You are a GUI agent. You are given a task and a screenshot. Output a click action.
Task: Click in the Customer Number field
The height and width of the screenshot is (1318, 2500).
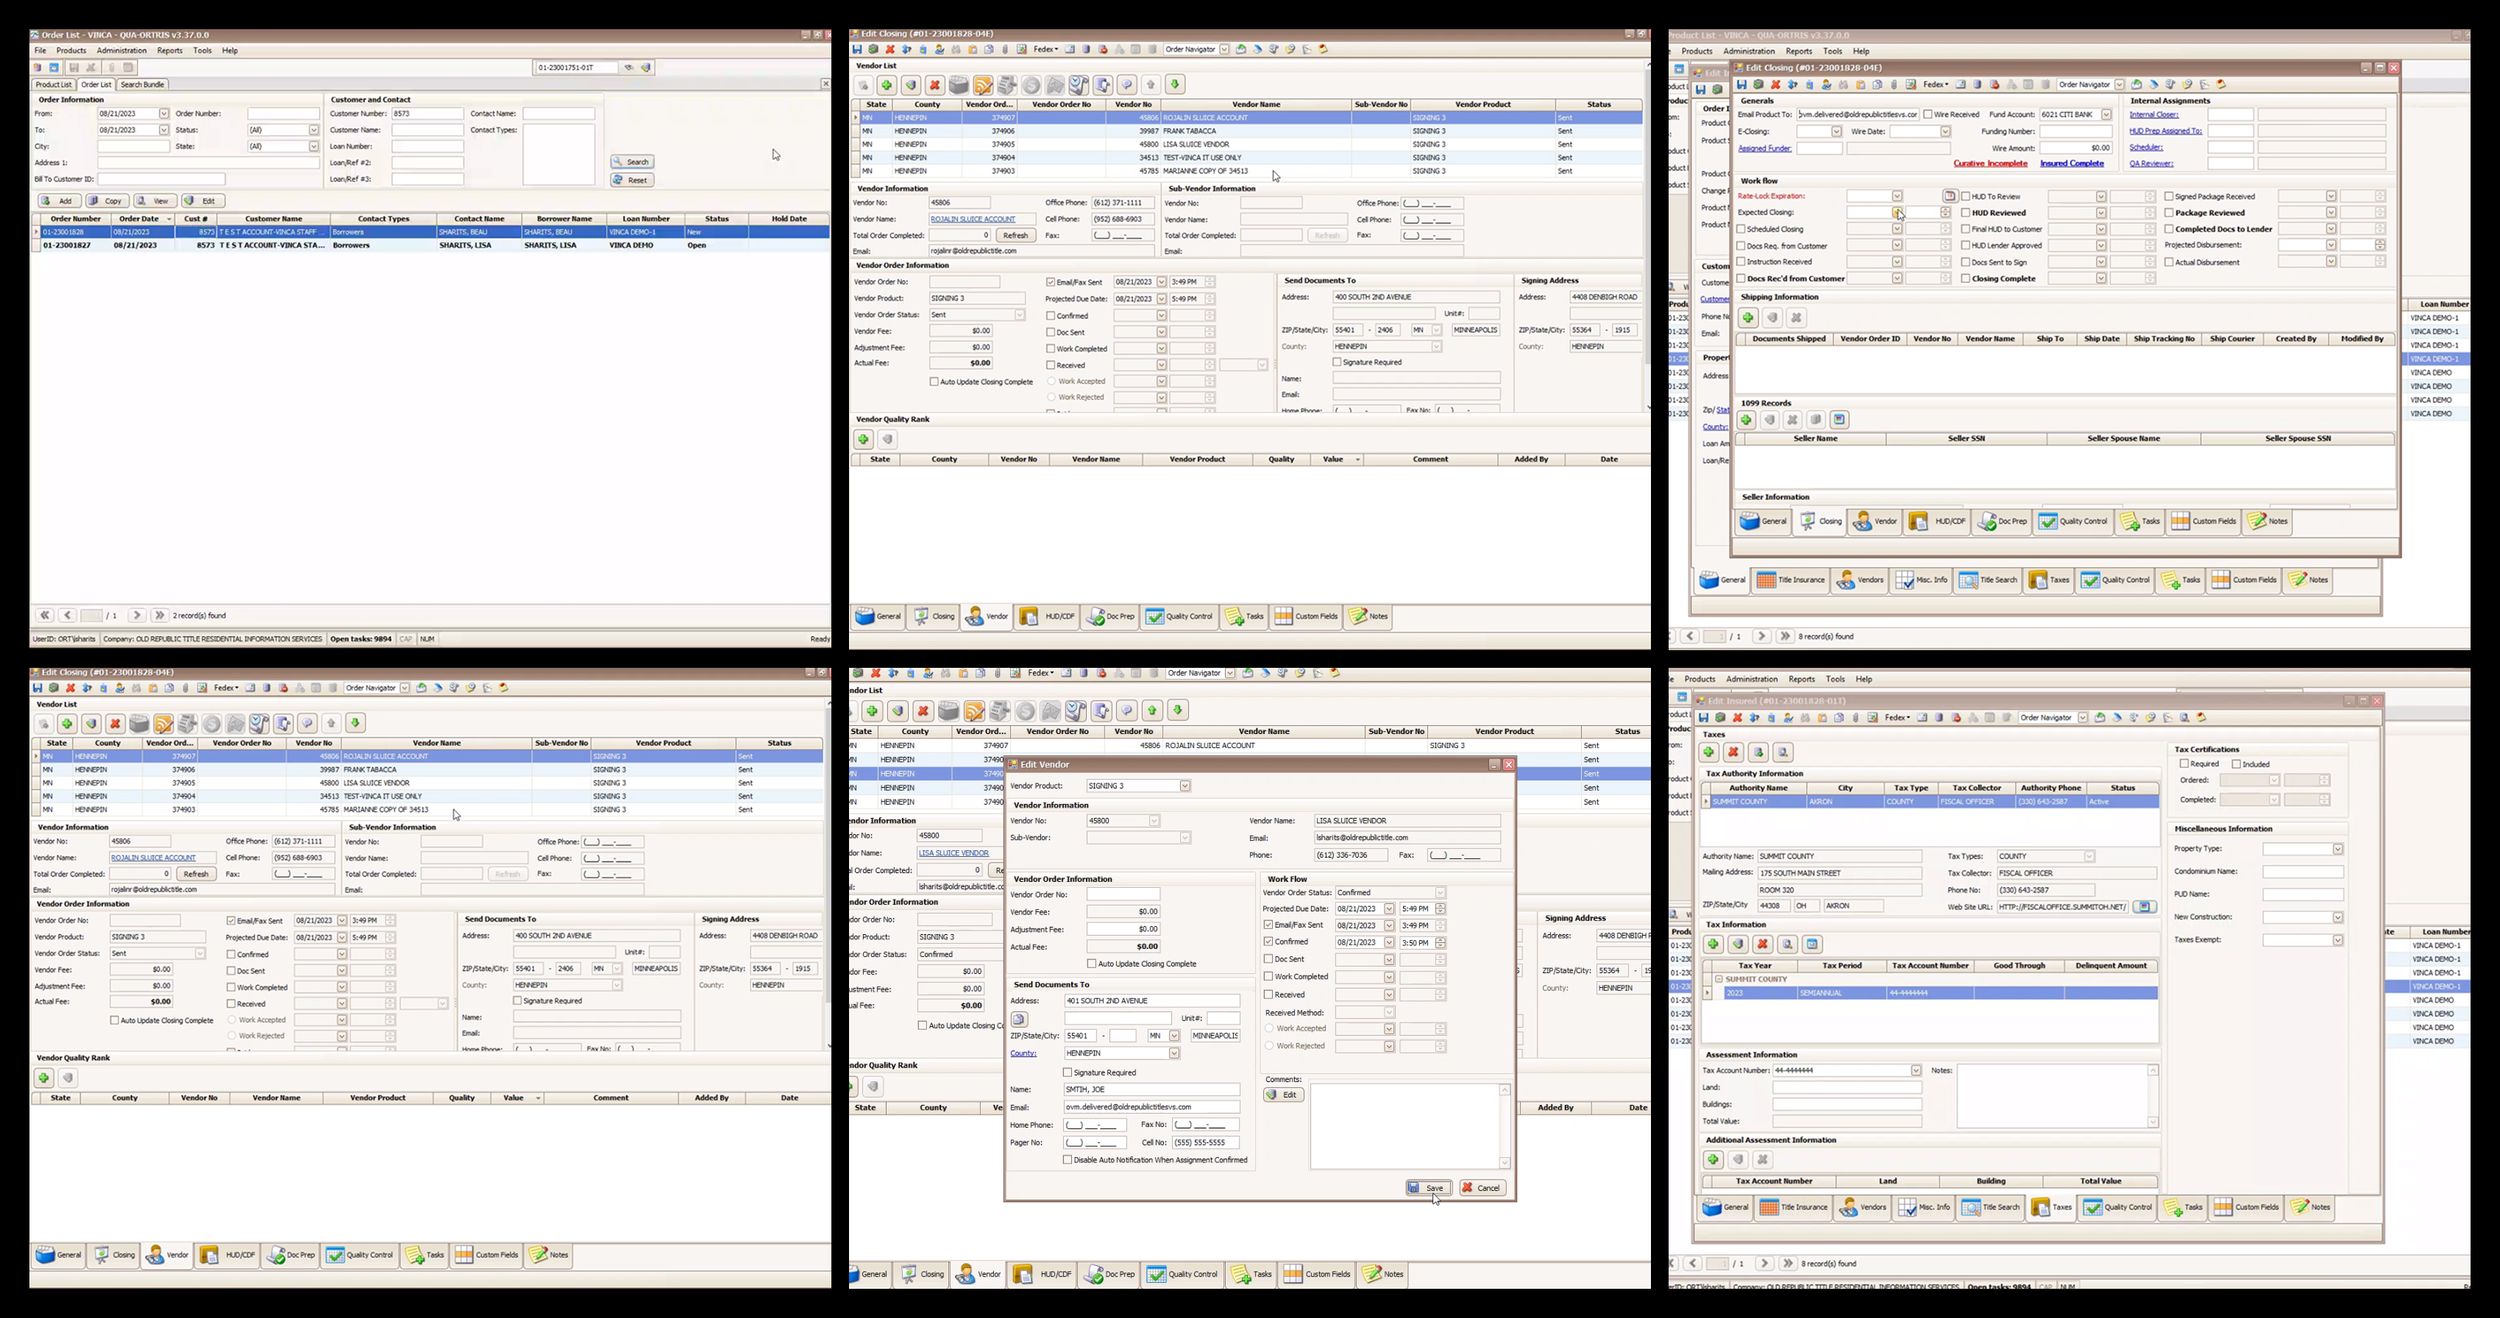427,114
